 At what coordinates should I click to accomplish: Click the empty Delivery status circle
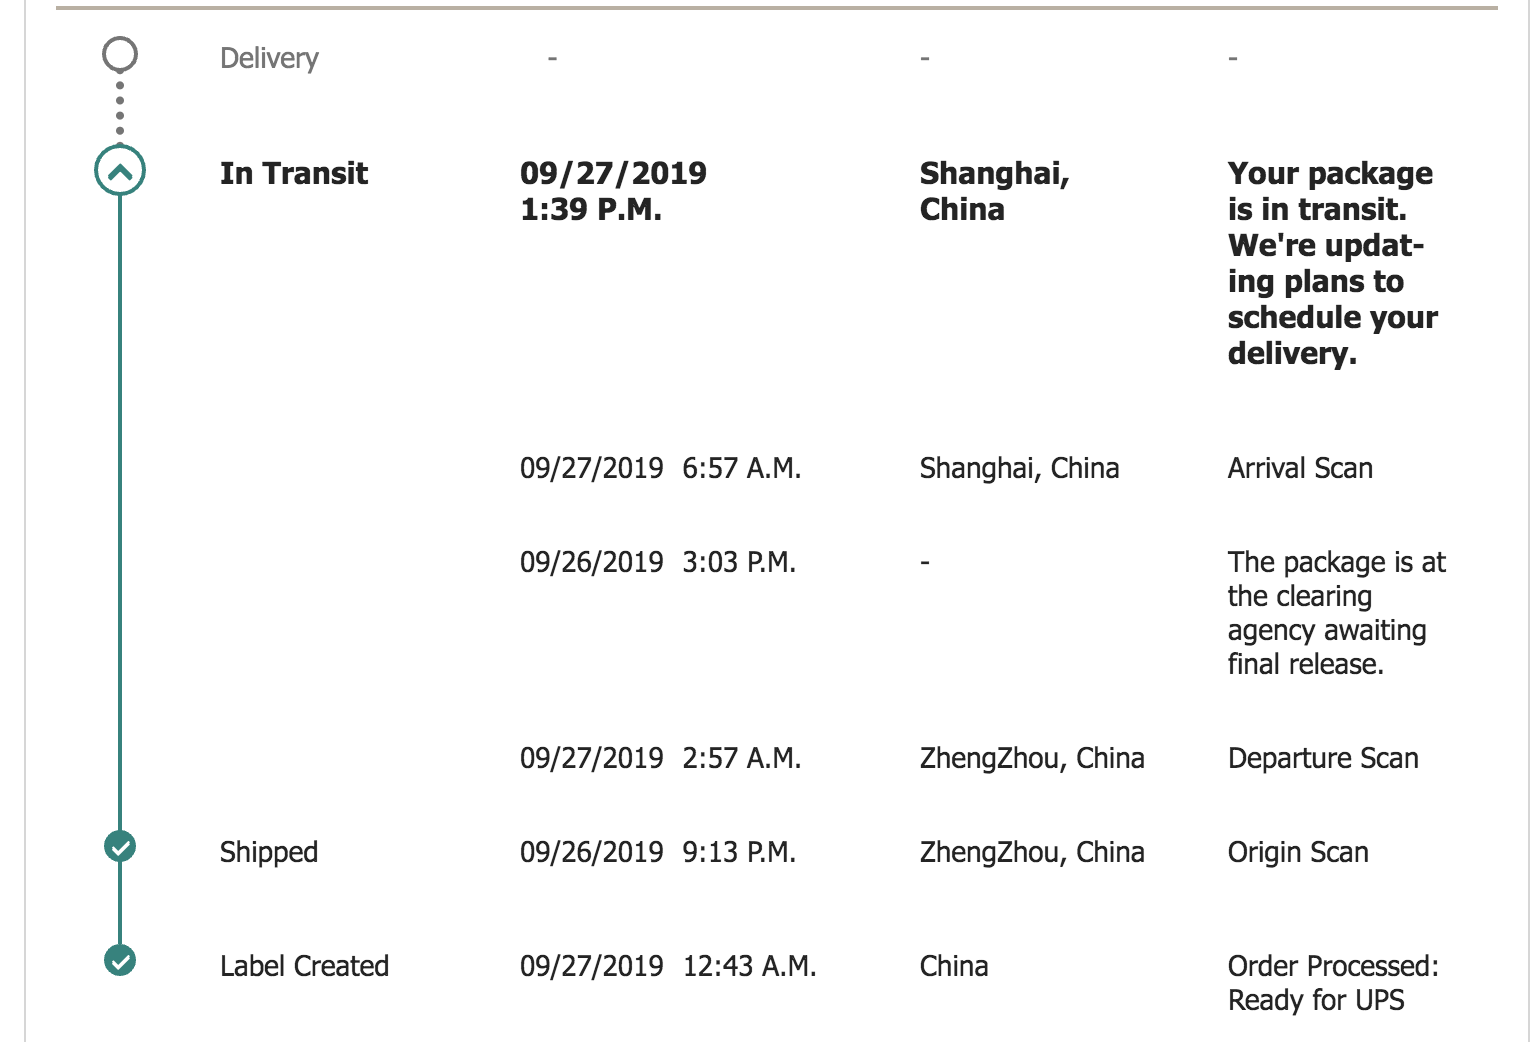120,55
